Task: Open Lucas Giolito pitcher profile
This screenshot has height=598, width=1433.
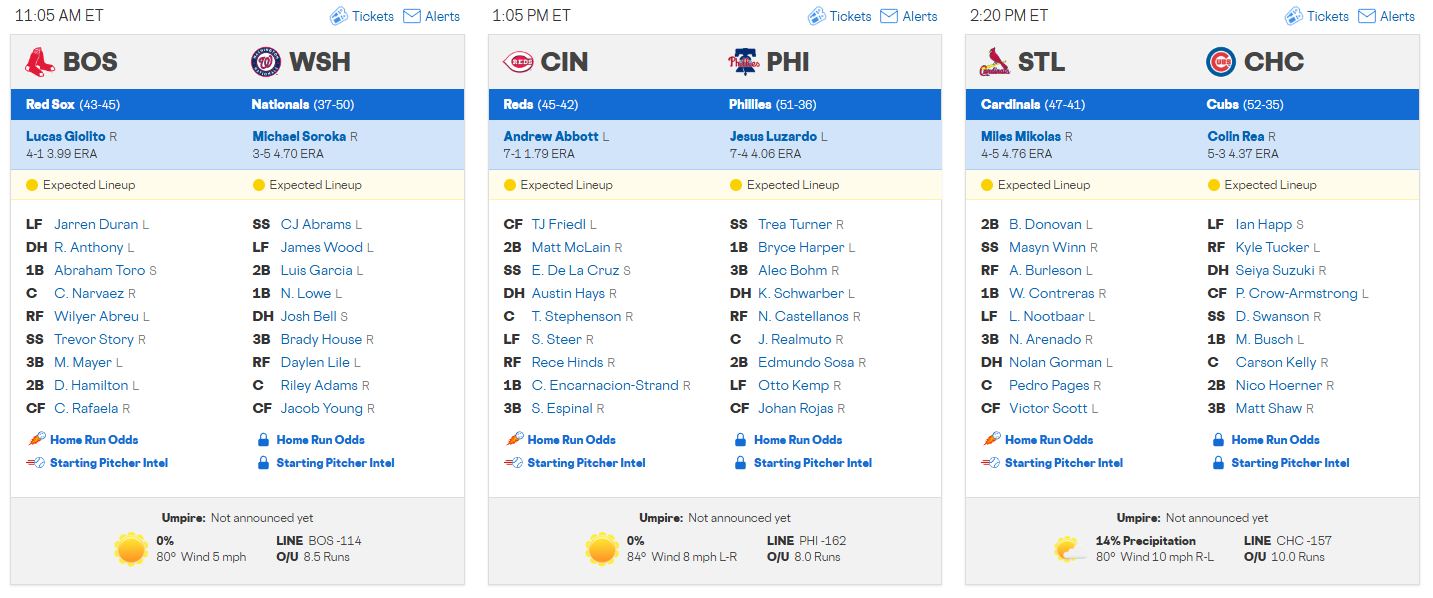Action: 66,136
